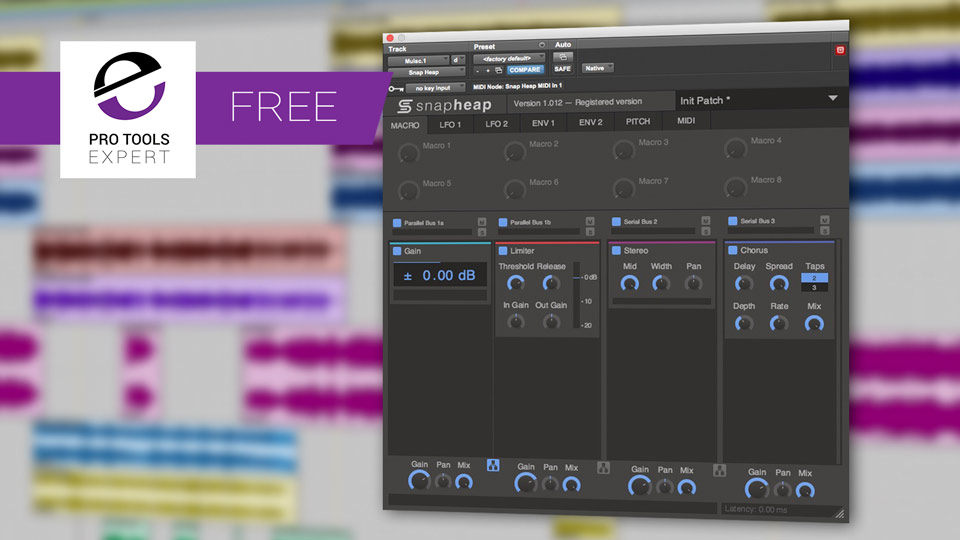The height and width of the screenshot is (540, 960).
Task: Click the 0.00 dB gain value field
Action: [440, 276]
